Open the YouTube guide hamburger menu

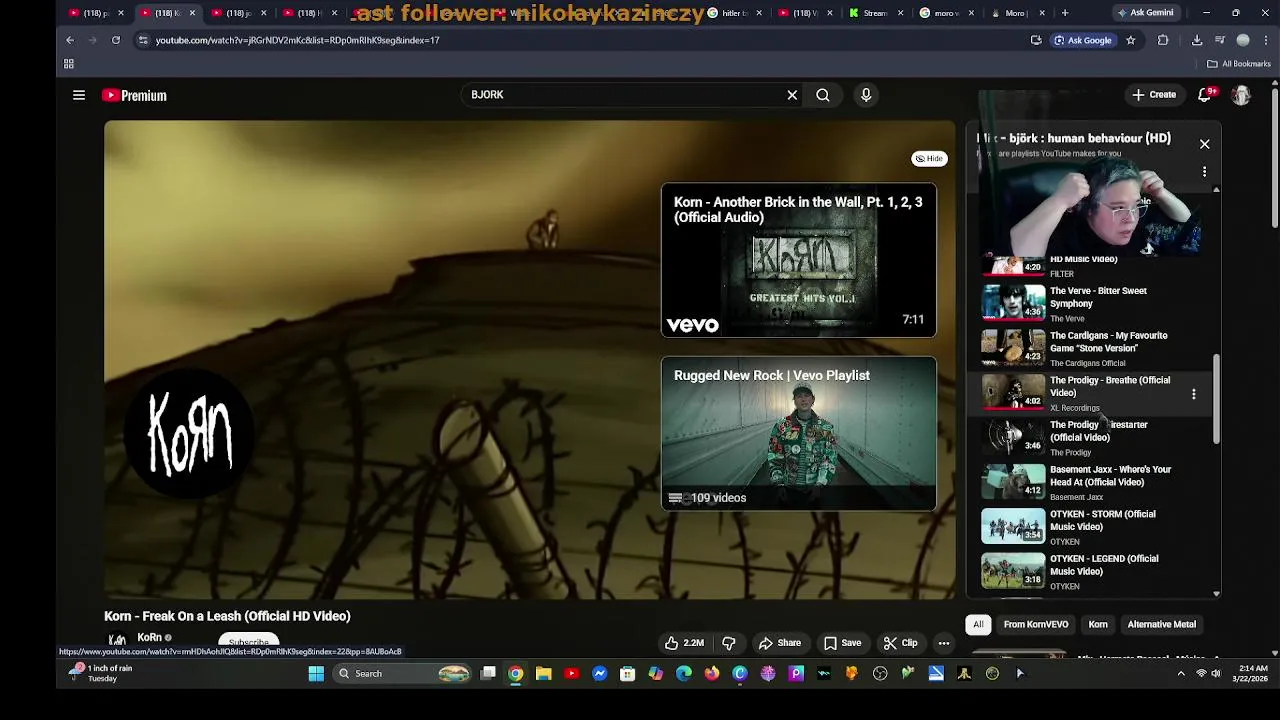coord(79,95)
